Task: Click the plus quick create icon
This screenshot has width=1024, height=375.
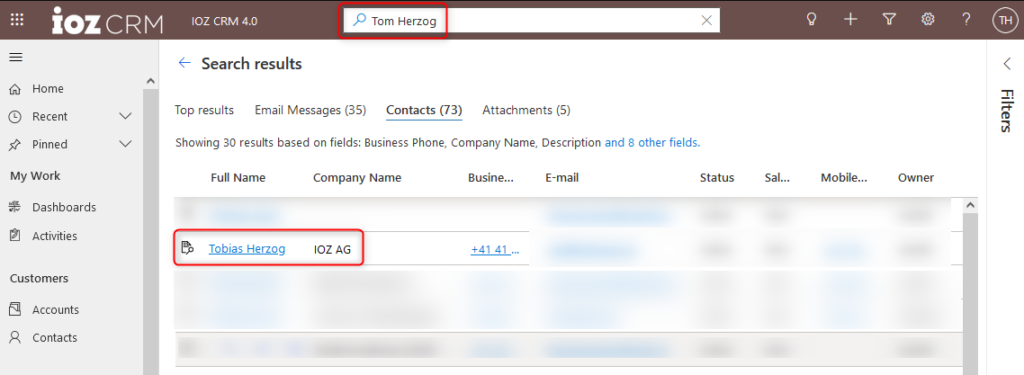Action: [x=850, y=20]
